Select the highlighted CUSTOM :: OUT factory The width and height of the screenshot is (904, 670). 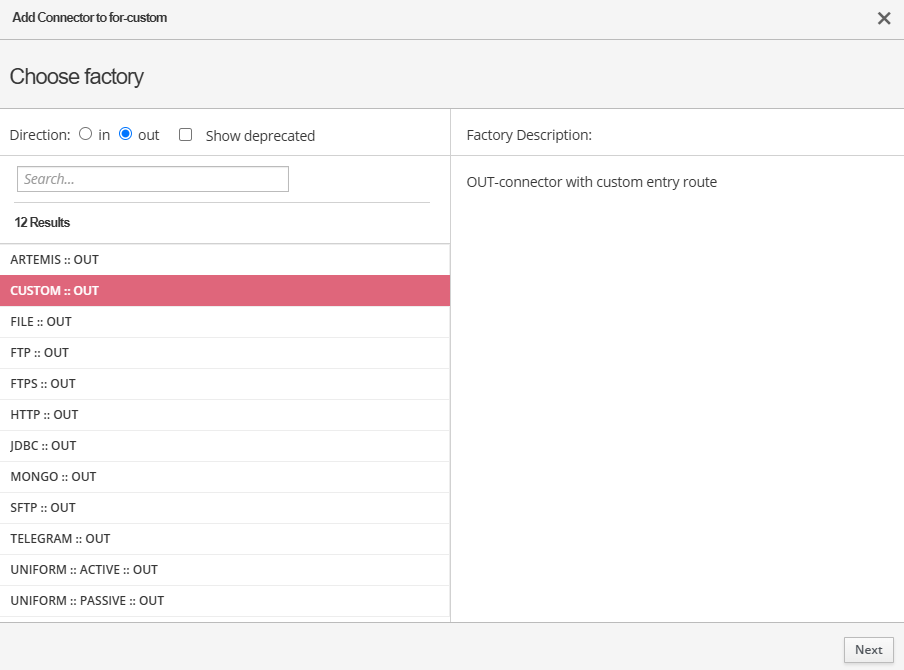(55, 291)
